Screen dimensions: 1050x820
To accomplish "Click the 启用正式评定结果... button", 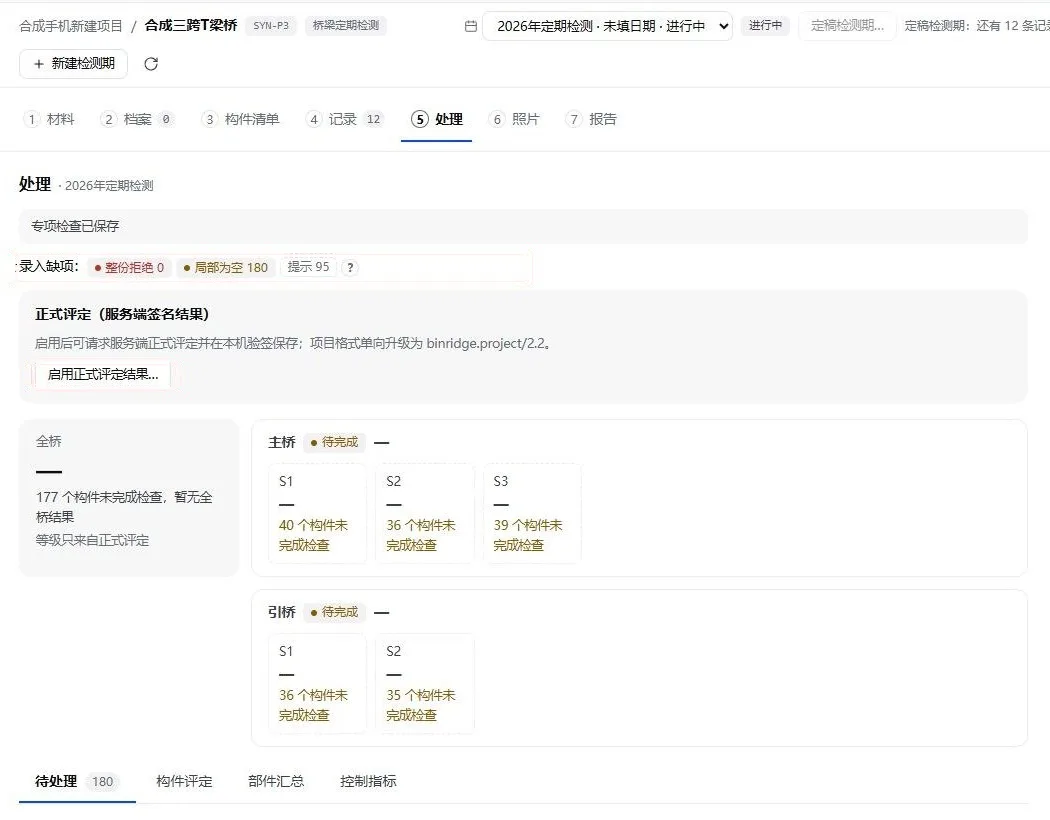I will tap(103, 374).
